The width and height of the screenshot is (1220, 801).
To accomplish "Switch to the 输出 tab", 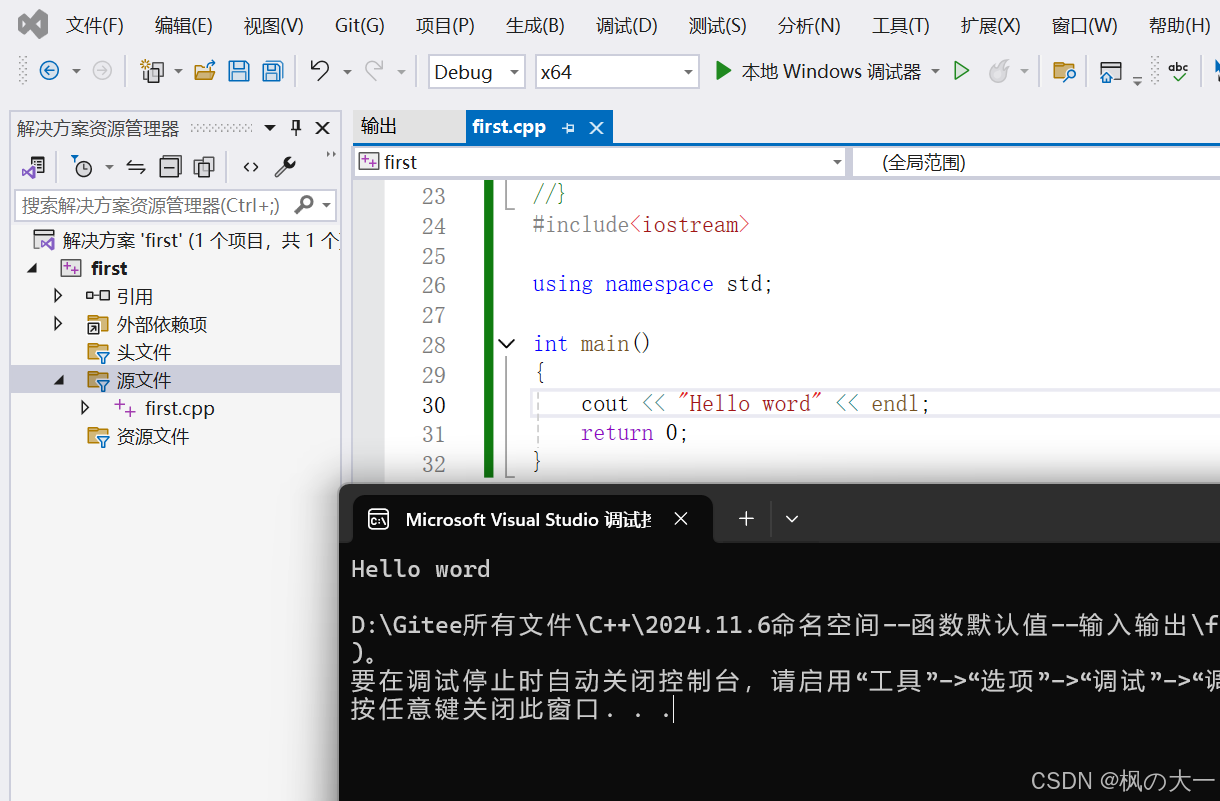I will click(379, 127).
